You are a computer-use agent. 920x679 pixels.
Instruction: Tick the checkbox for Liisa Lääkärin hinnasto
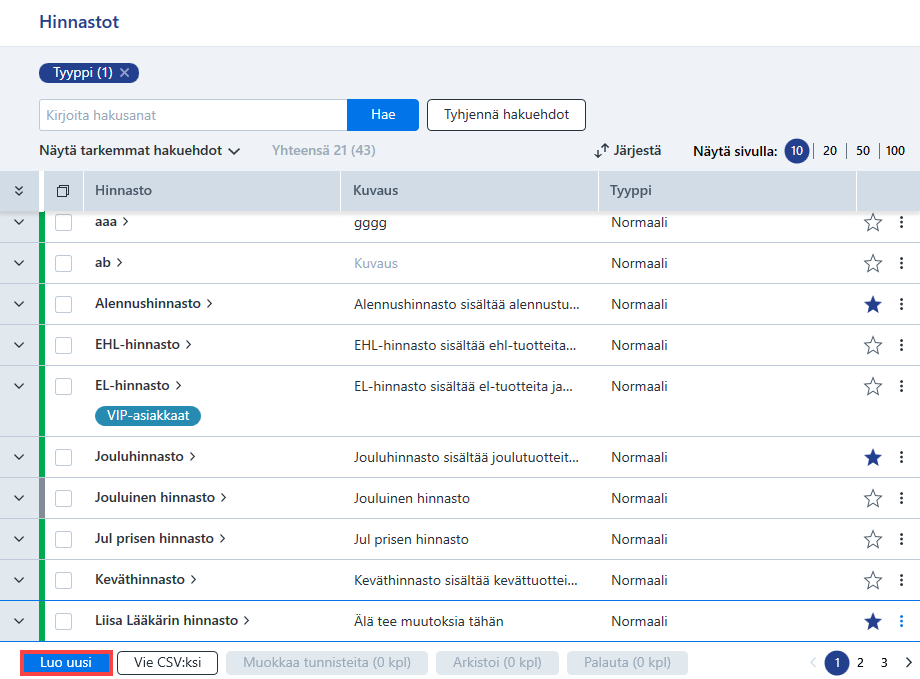(x=63, y=621)
